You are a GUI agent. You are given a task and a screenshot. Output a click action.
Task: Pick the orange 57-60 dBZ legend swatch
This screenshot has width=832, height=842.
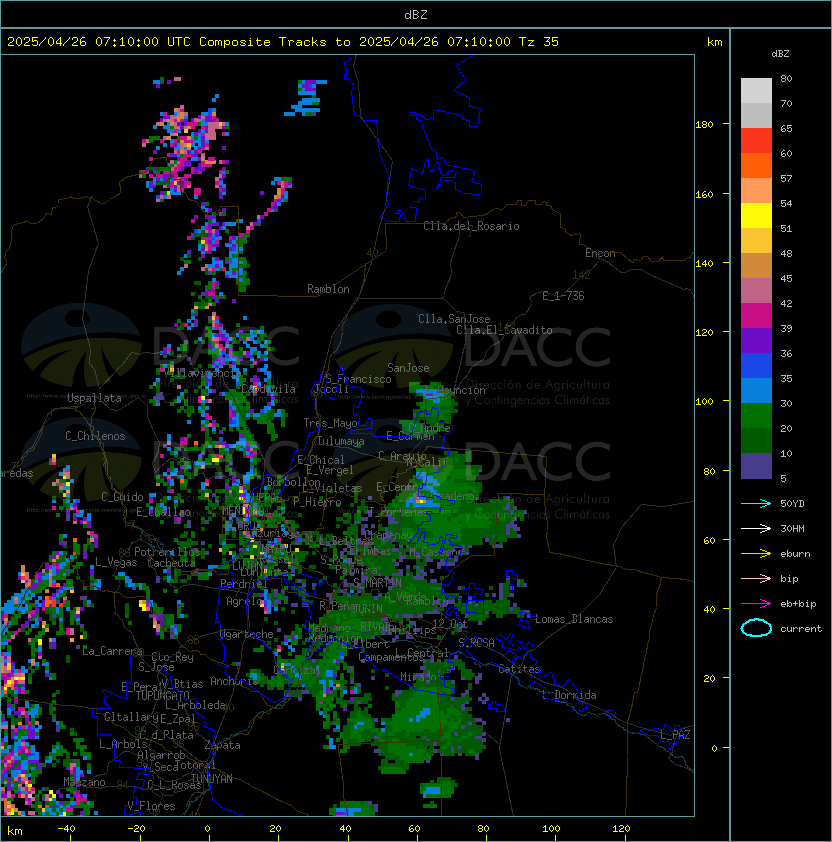pyautogui.click(x=756, y=165)
